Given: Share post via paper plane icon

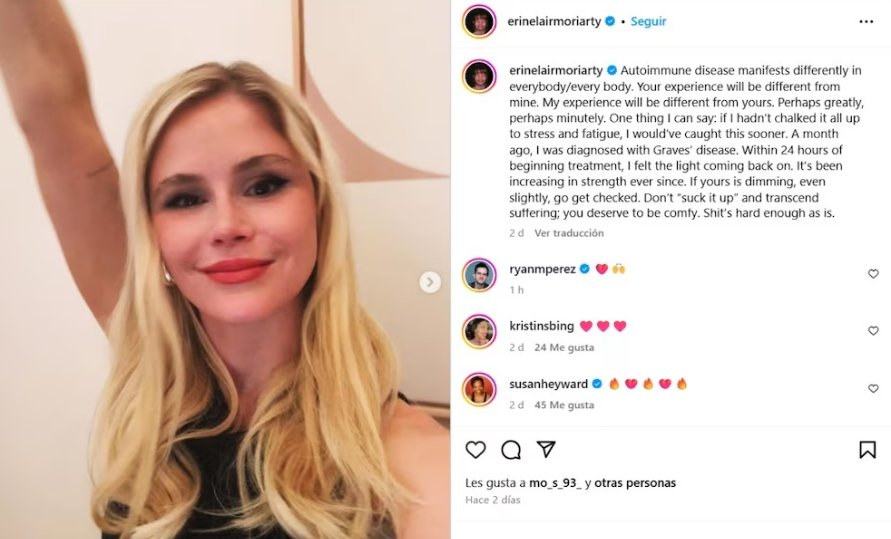Looking at the screenshot, I should 546,449.
